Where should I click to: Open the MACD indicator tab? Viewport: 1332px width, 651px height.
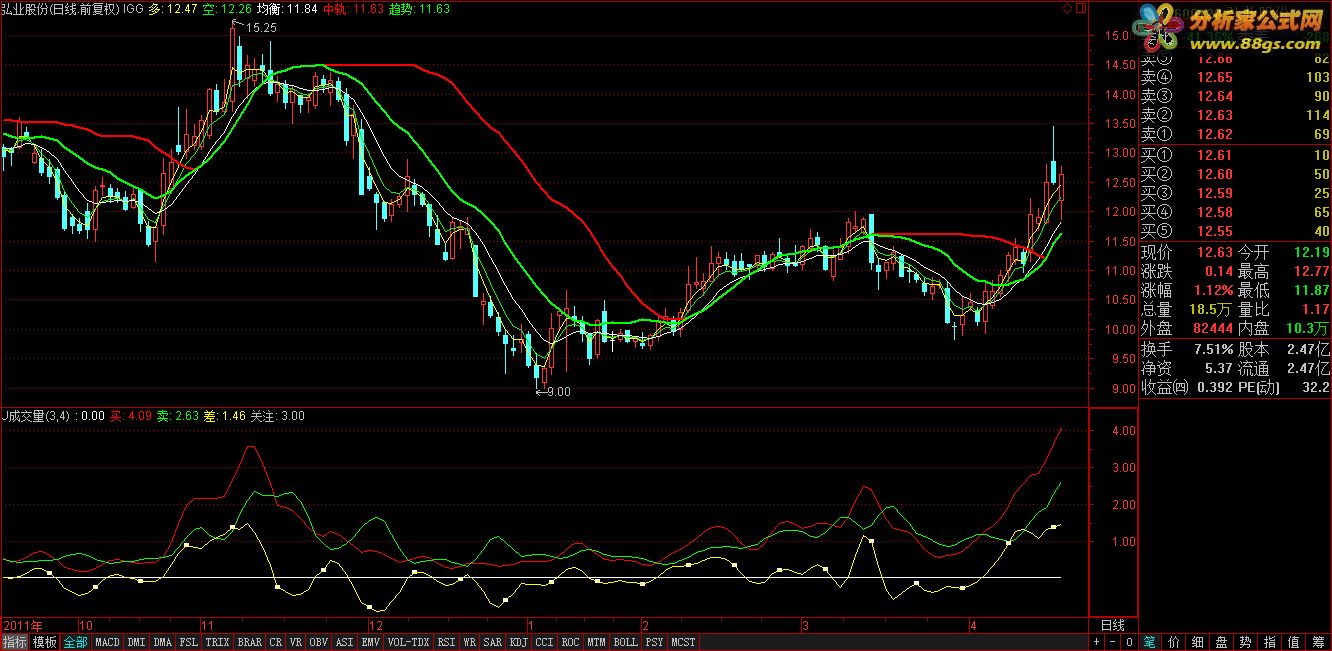click(x=108, y=642)
